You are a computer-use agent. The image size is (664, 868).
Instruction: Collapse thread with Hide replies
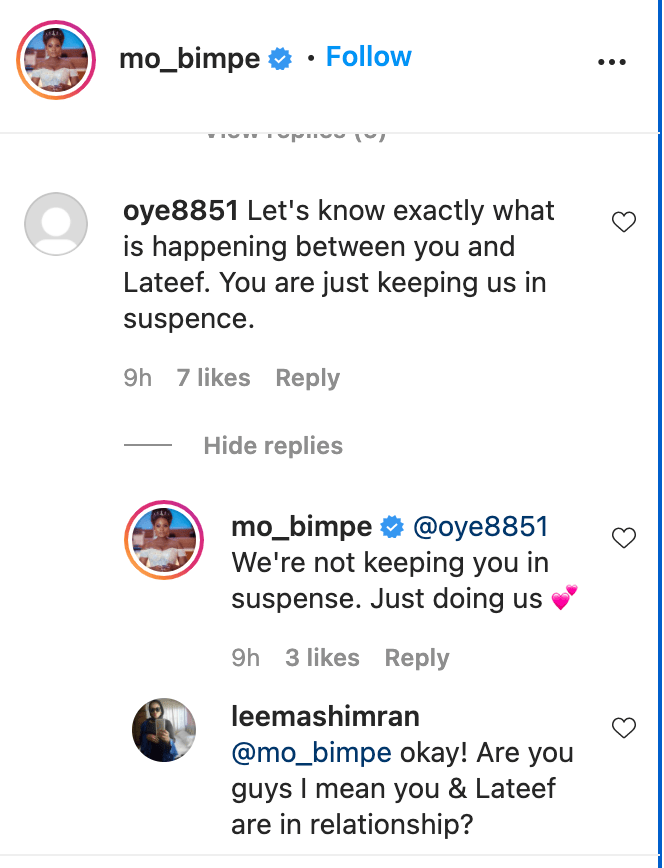point(272,446)
